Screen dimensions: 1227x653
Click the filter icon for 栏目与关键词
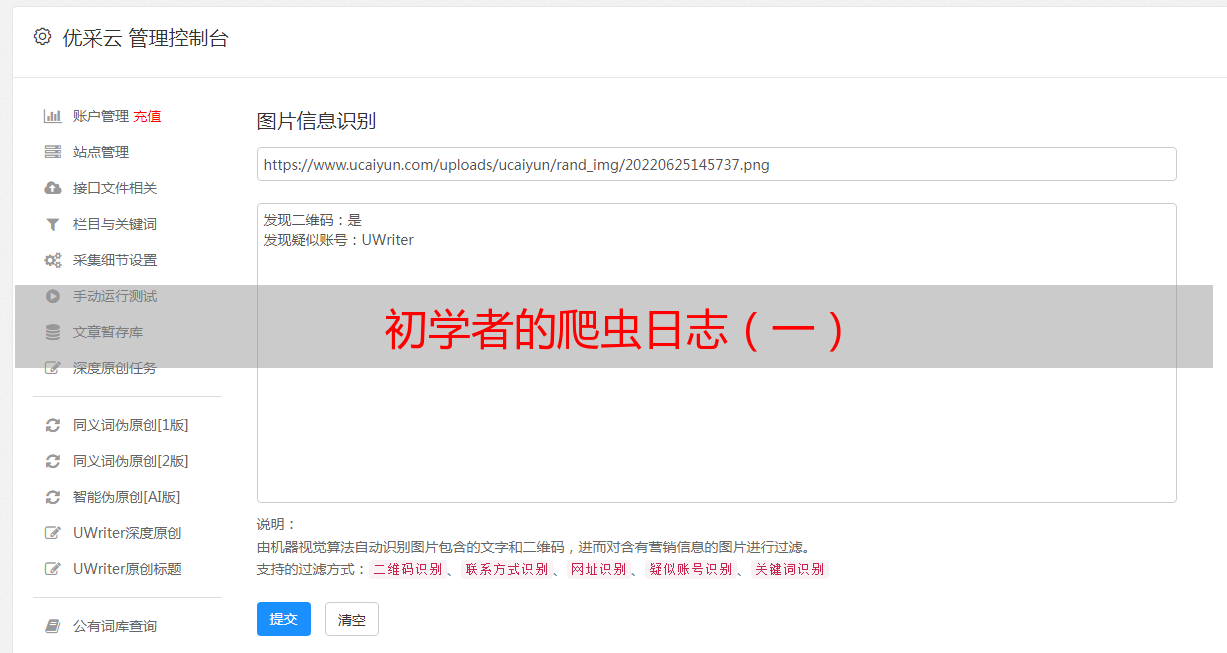[53, 224]
